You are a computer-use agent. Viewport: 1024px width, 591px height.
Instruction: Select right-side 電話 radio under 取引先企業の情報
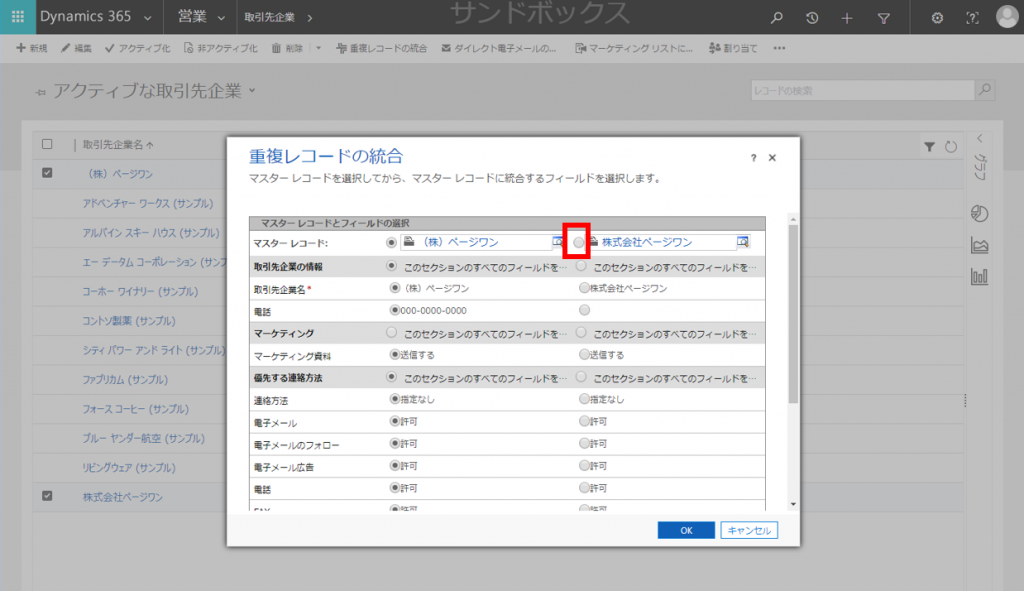(584, 310)
